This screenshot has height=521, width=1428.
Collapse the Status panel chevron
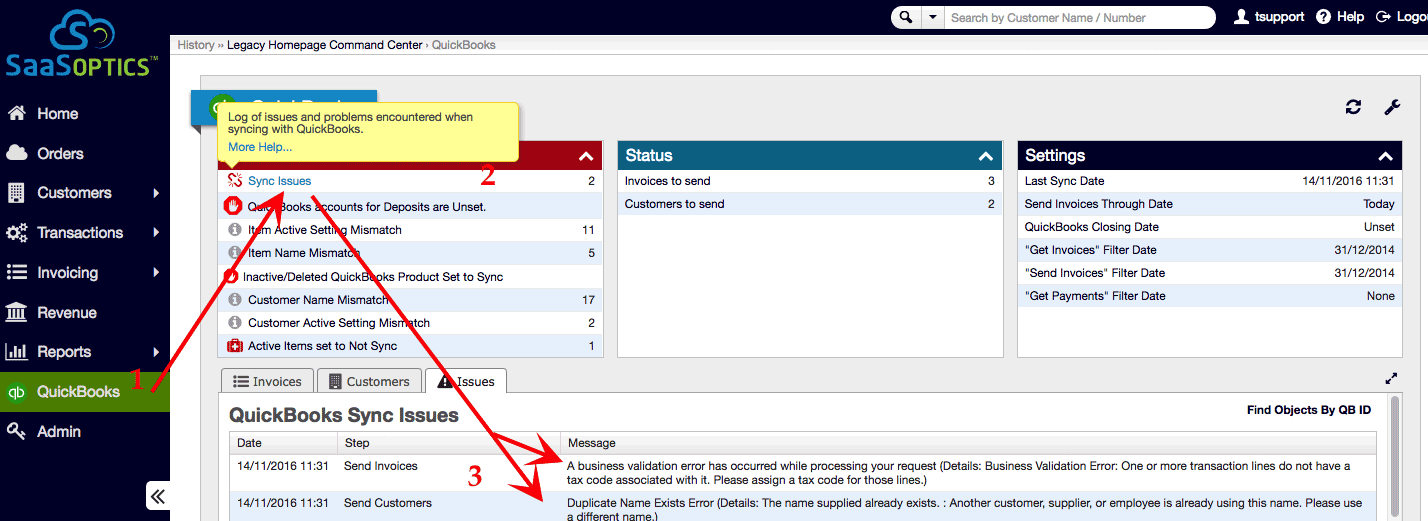point(986,156)
